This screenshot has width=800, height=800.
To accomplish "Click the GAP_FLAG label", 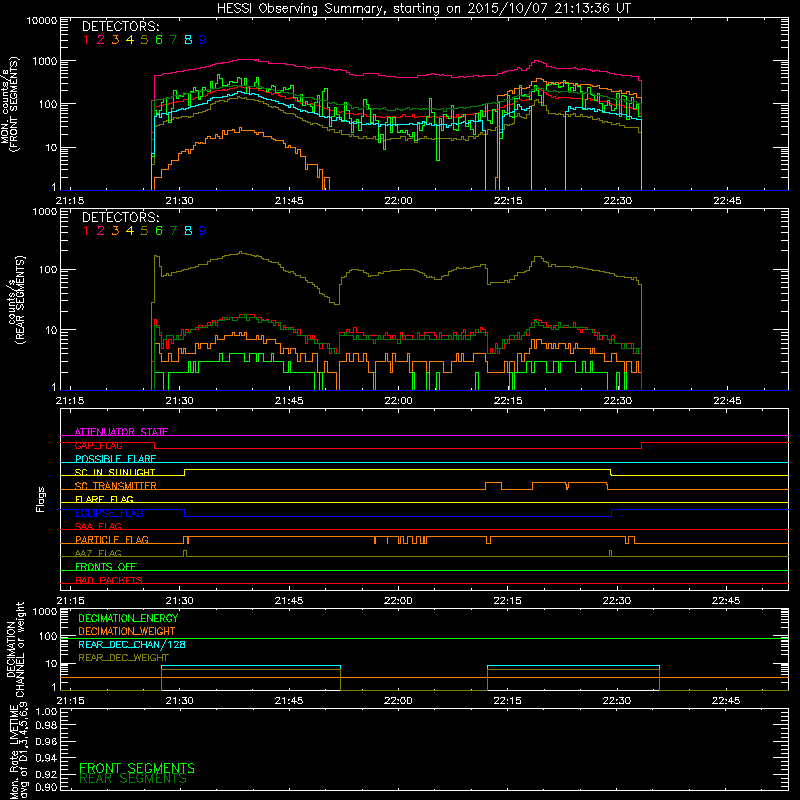I will (x=98, y=445).
